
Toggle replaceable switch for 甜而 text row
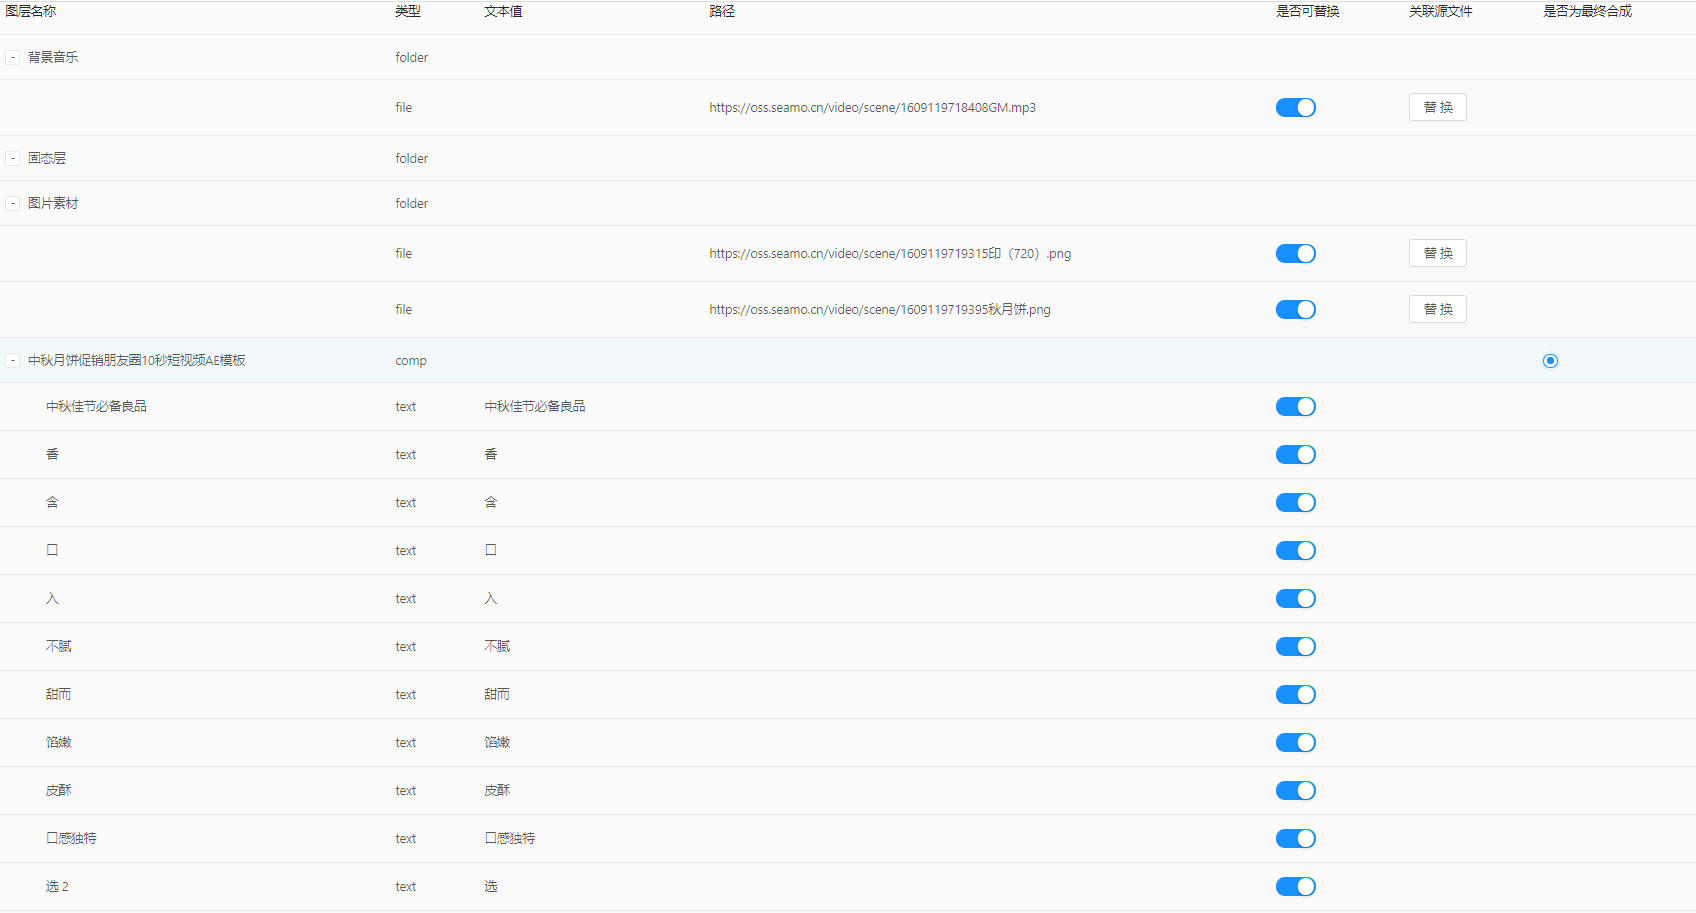(1295, 695)
